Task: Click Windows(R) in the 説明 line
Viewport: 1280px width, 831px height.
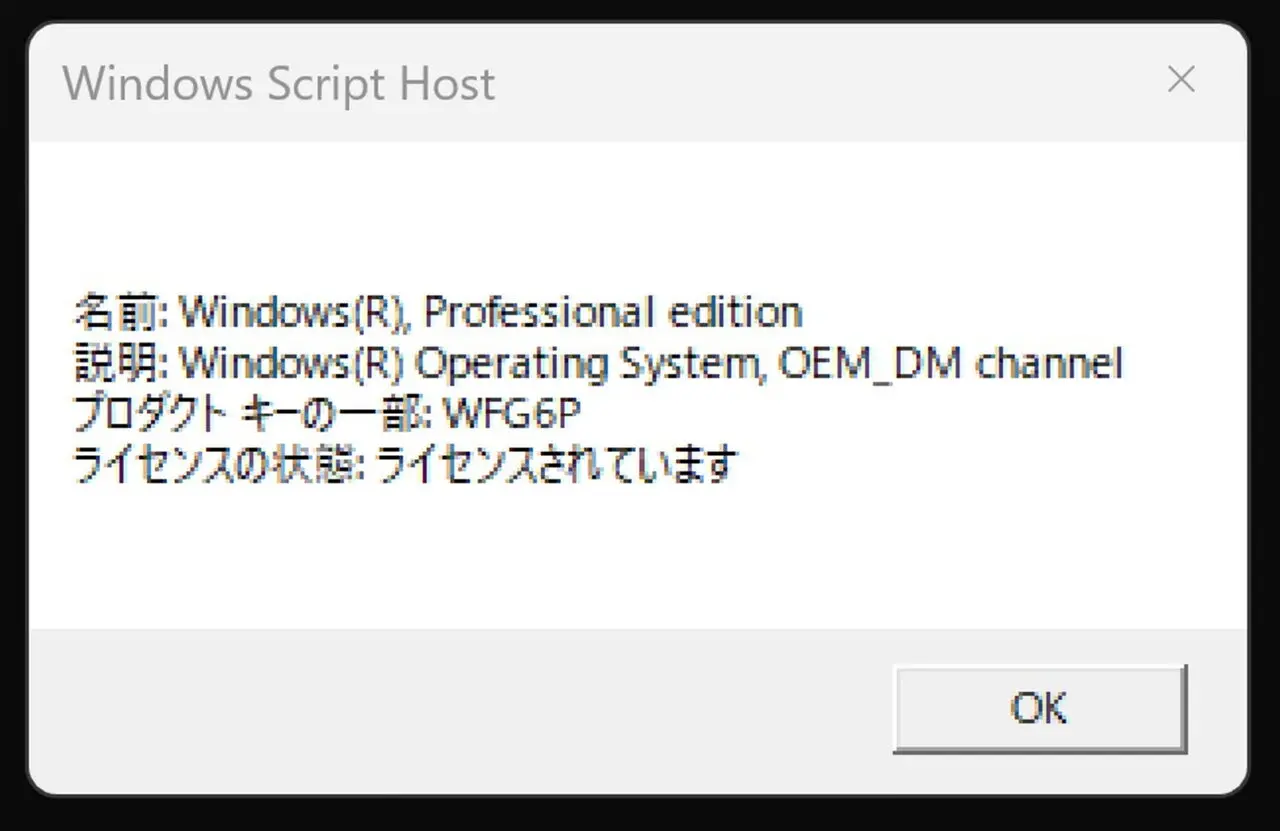Action: [x=292, y=364]
